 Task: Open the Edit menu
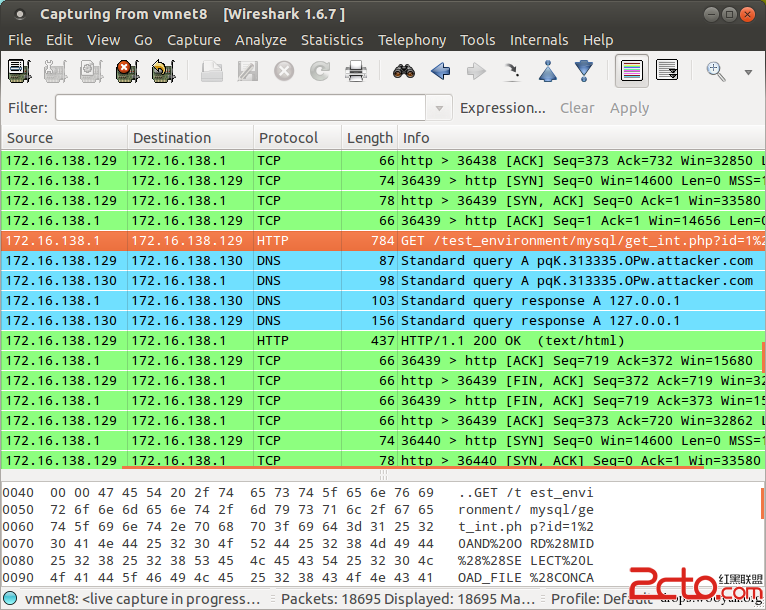59,40
